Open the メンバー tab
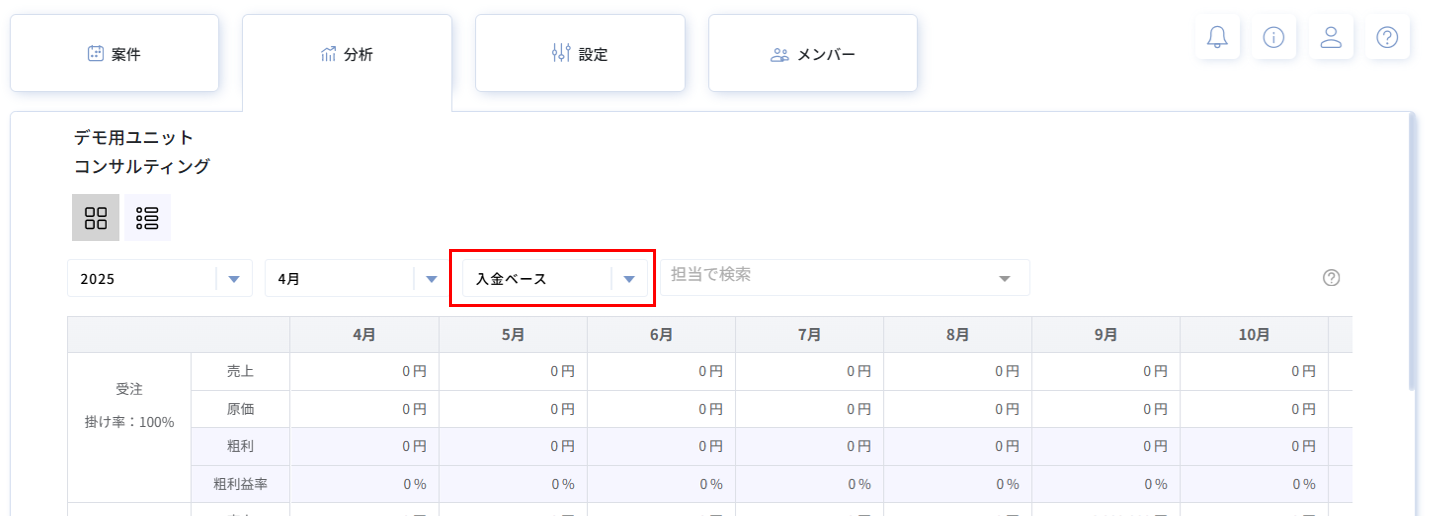 [813, 54]
